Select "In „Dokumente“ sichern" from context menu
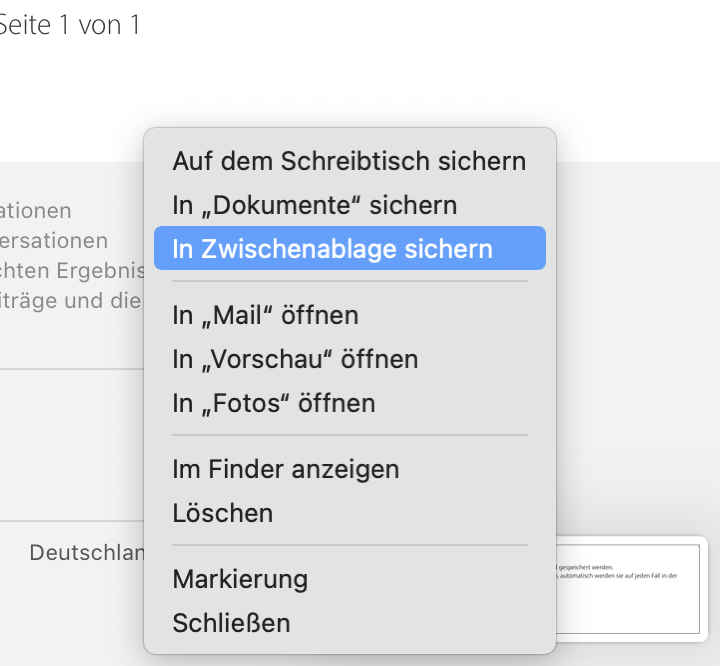This screenshot has height=666, width=720. point(315,205)
